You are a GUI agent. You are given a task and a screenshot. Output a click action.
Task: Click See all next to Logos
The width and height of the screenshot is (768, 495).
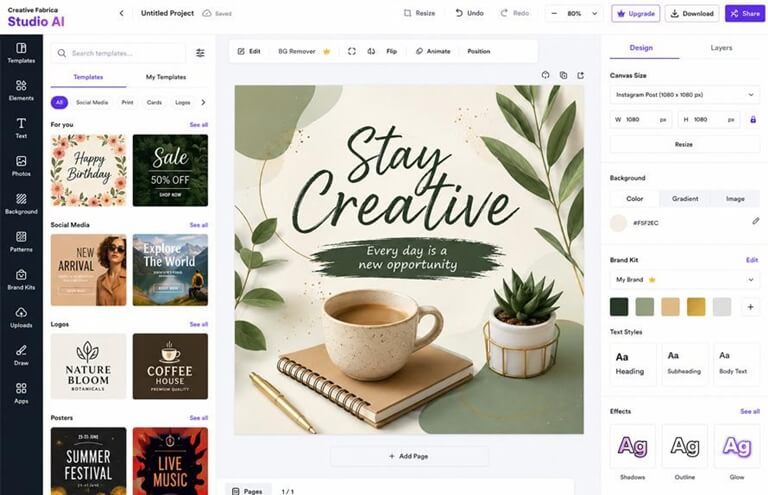click(x=198, y=324)
